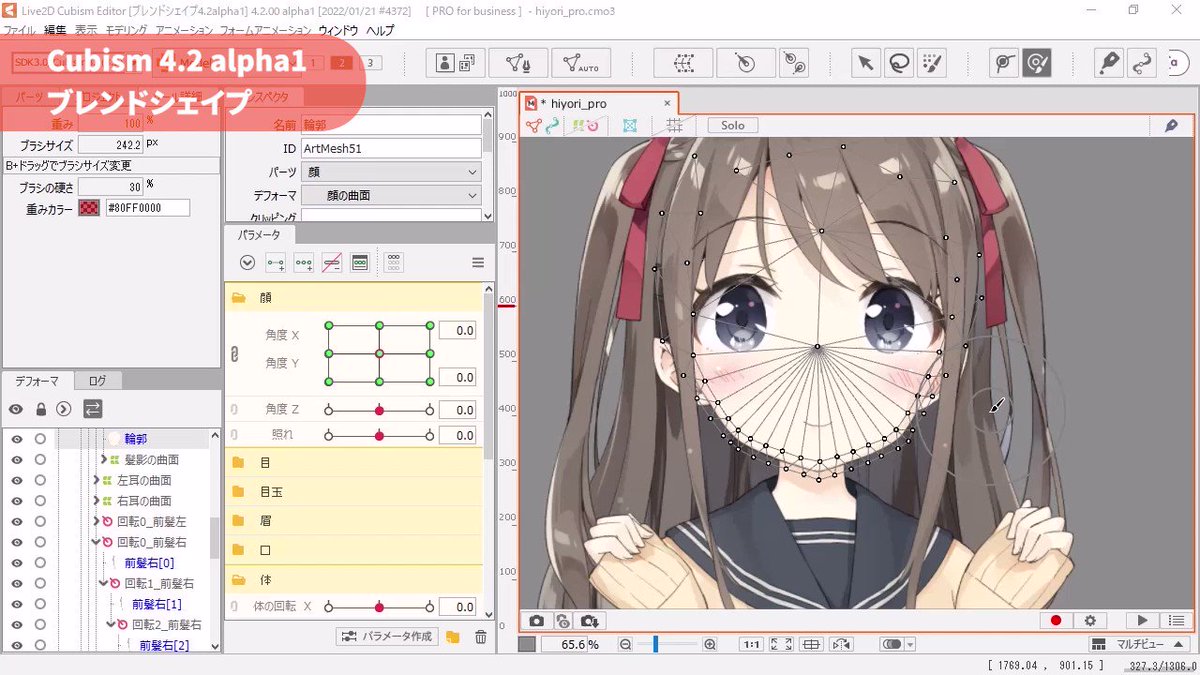Open canvas settings gear icon
Image resolution: width=1200 pixels, height=675 pixels.
(x=1090, y=620)
